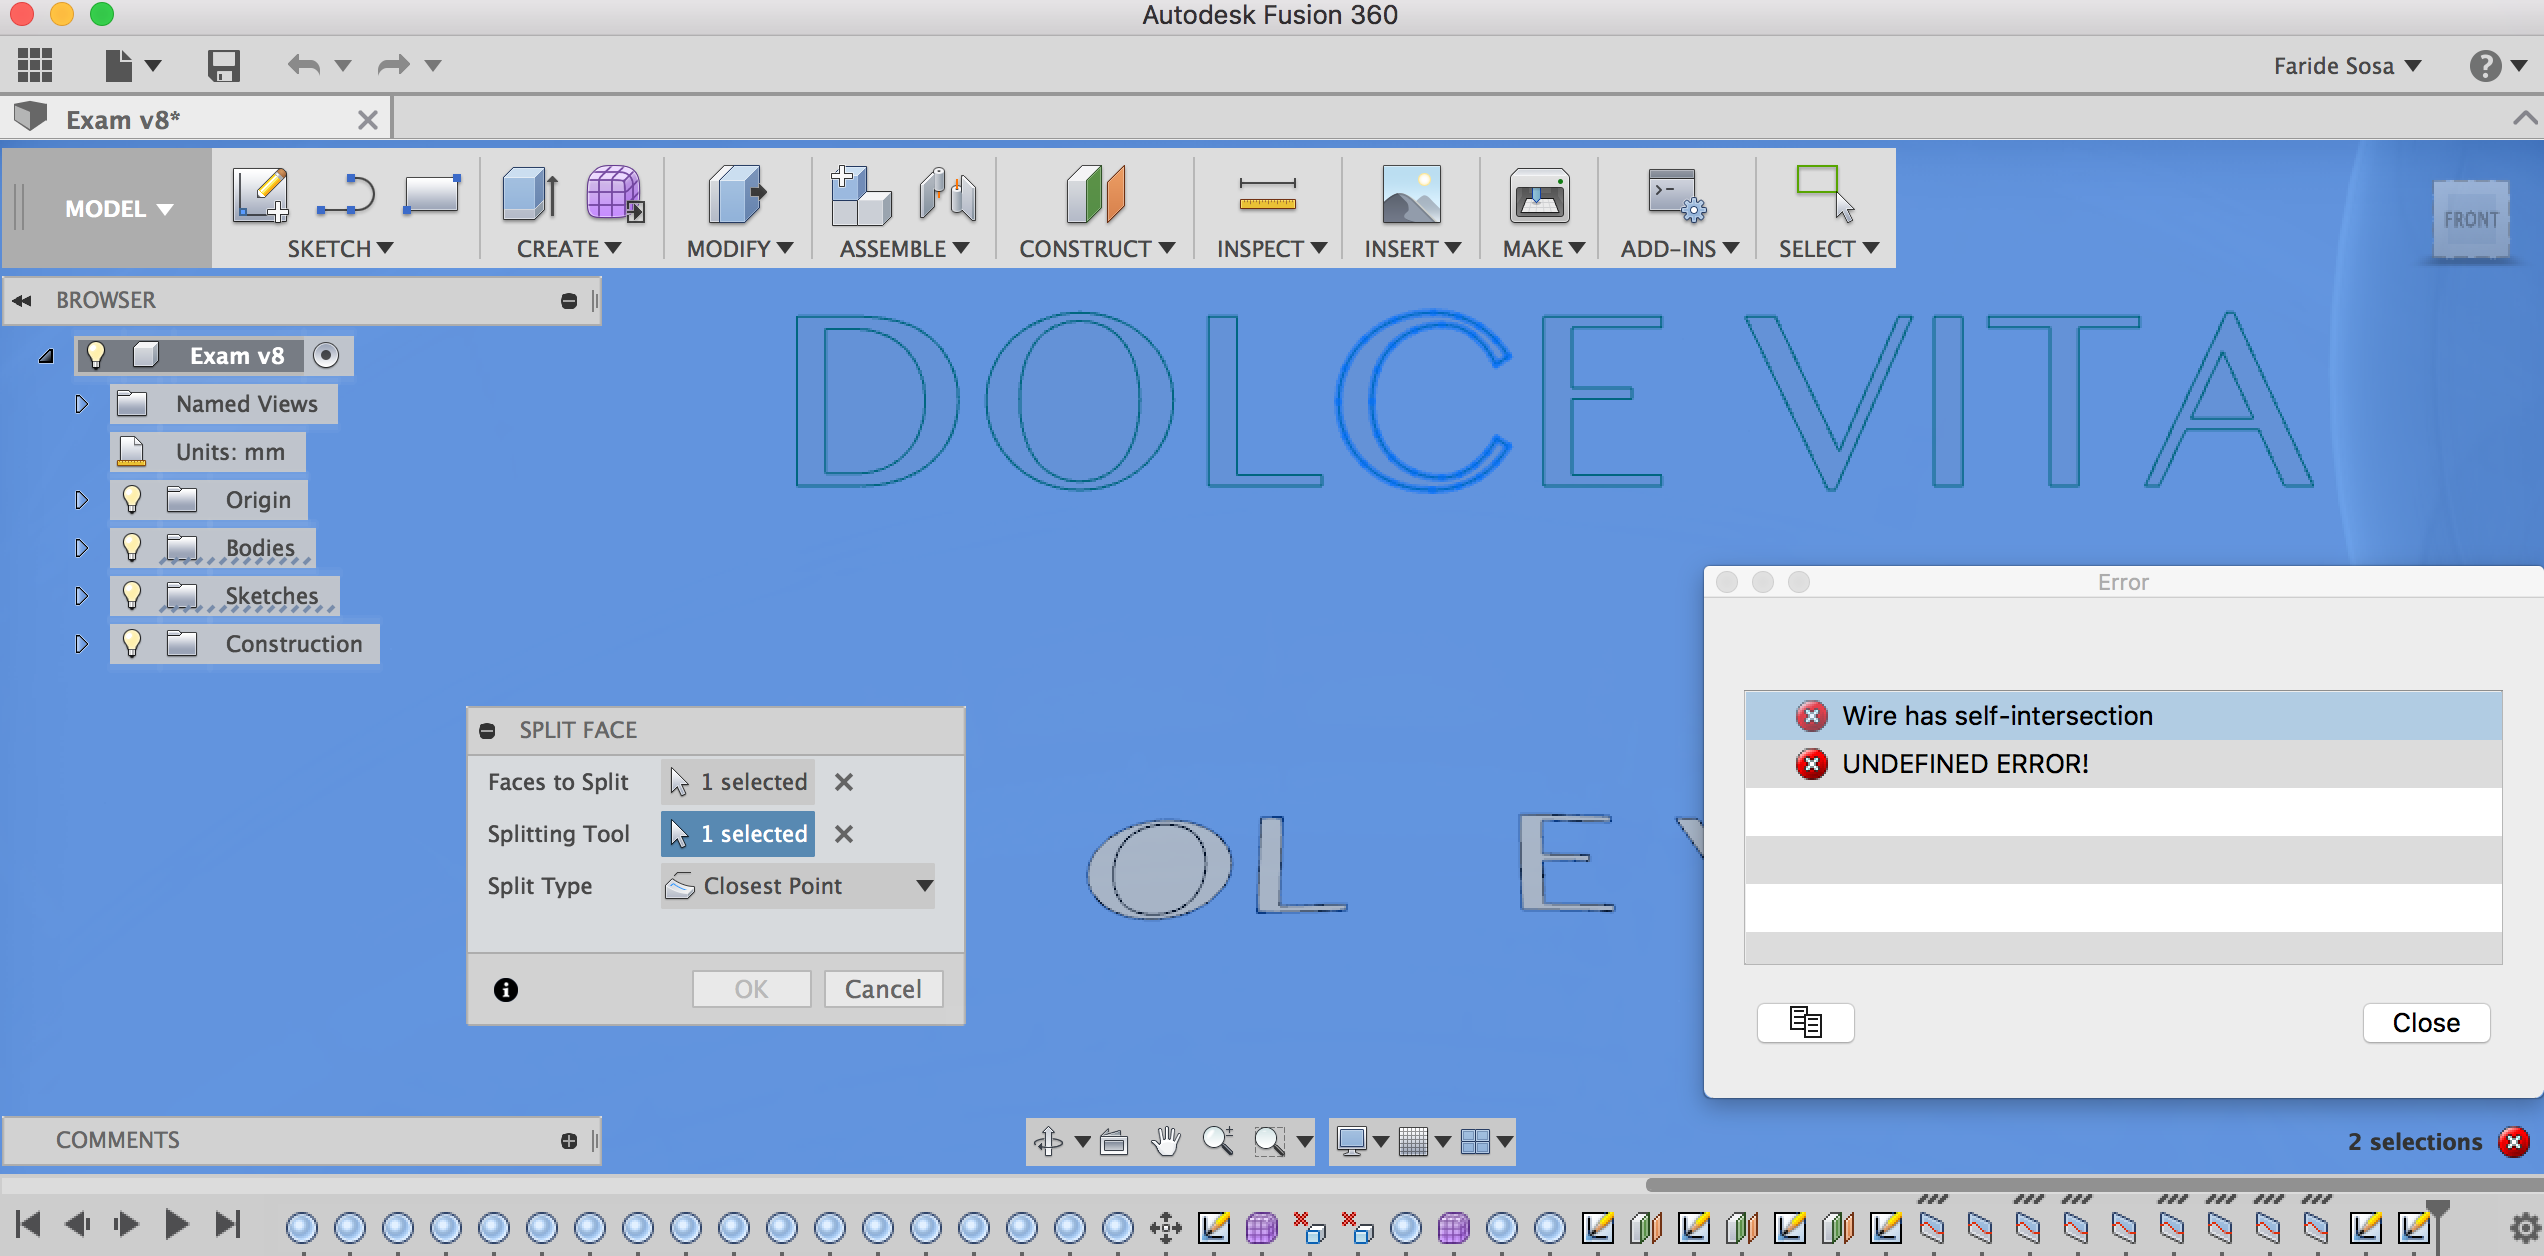Click the Insert image icon
Viewport: 2544px width, 1256px height.
tap(1411, 195)
